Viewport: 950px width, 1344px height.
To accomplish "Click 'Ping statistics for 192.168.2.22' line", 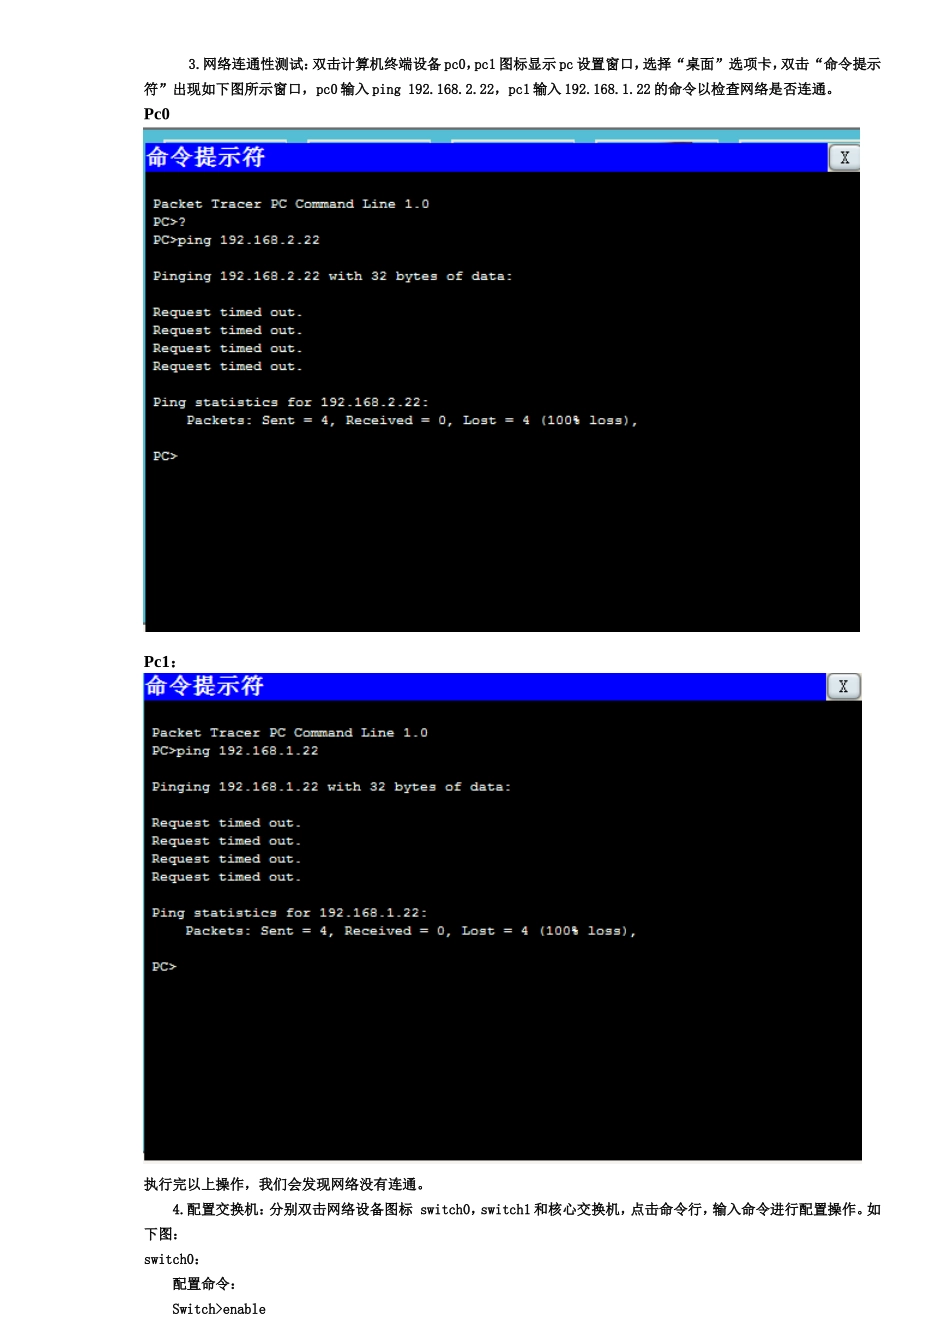I will click(x=291, y=402).
